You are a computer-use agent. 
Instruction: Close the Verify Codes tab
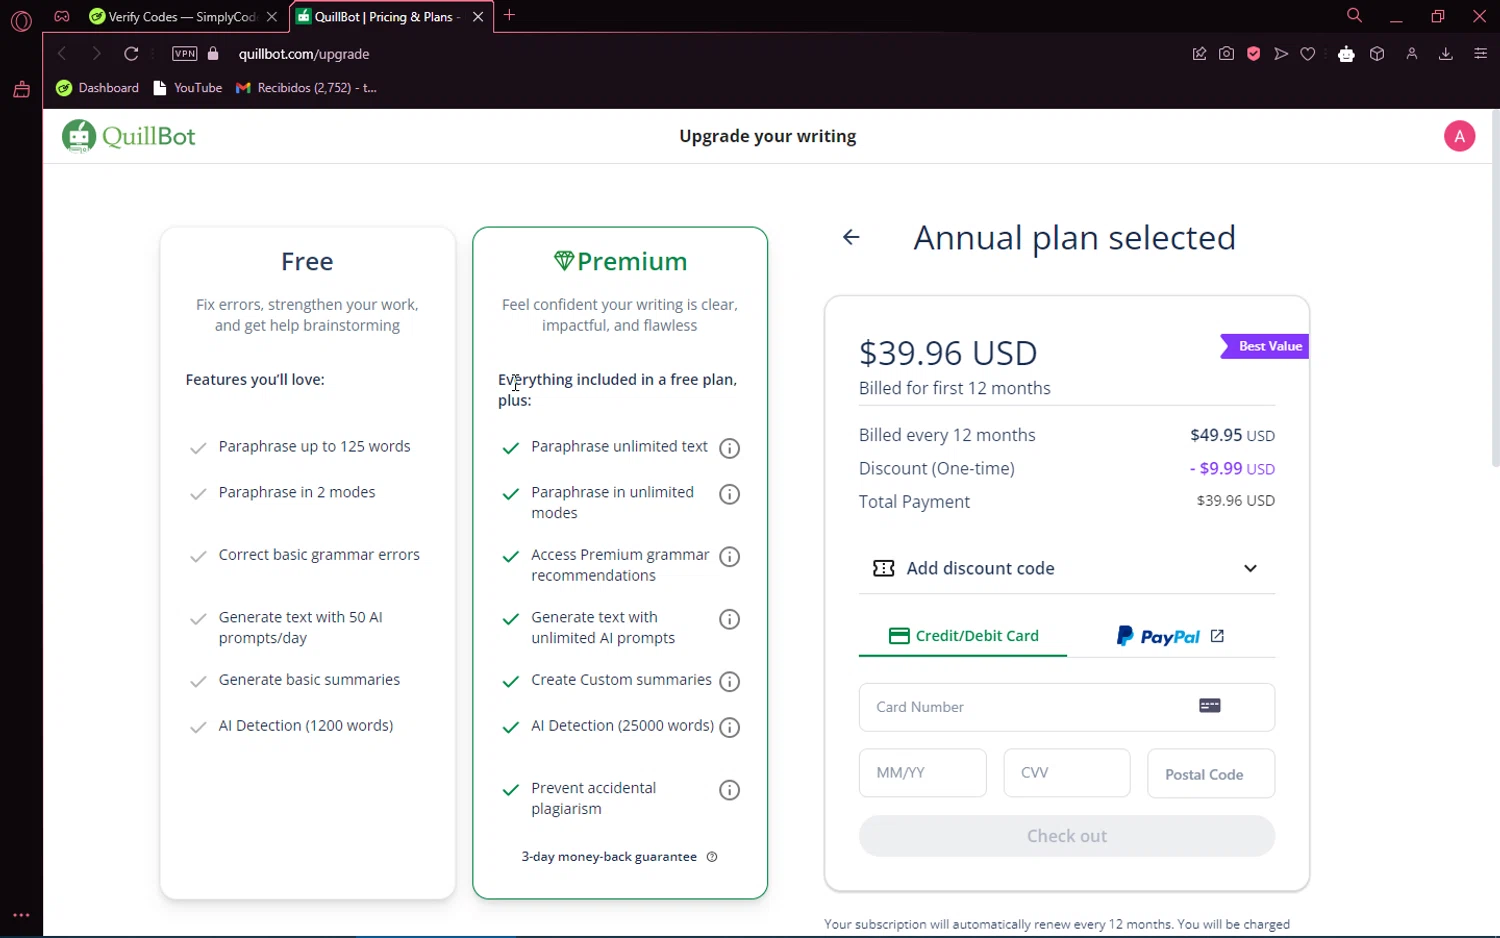pyautogui.click(x=272, y=17)
